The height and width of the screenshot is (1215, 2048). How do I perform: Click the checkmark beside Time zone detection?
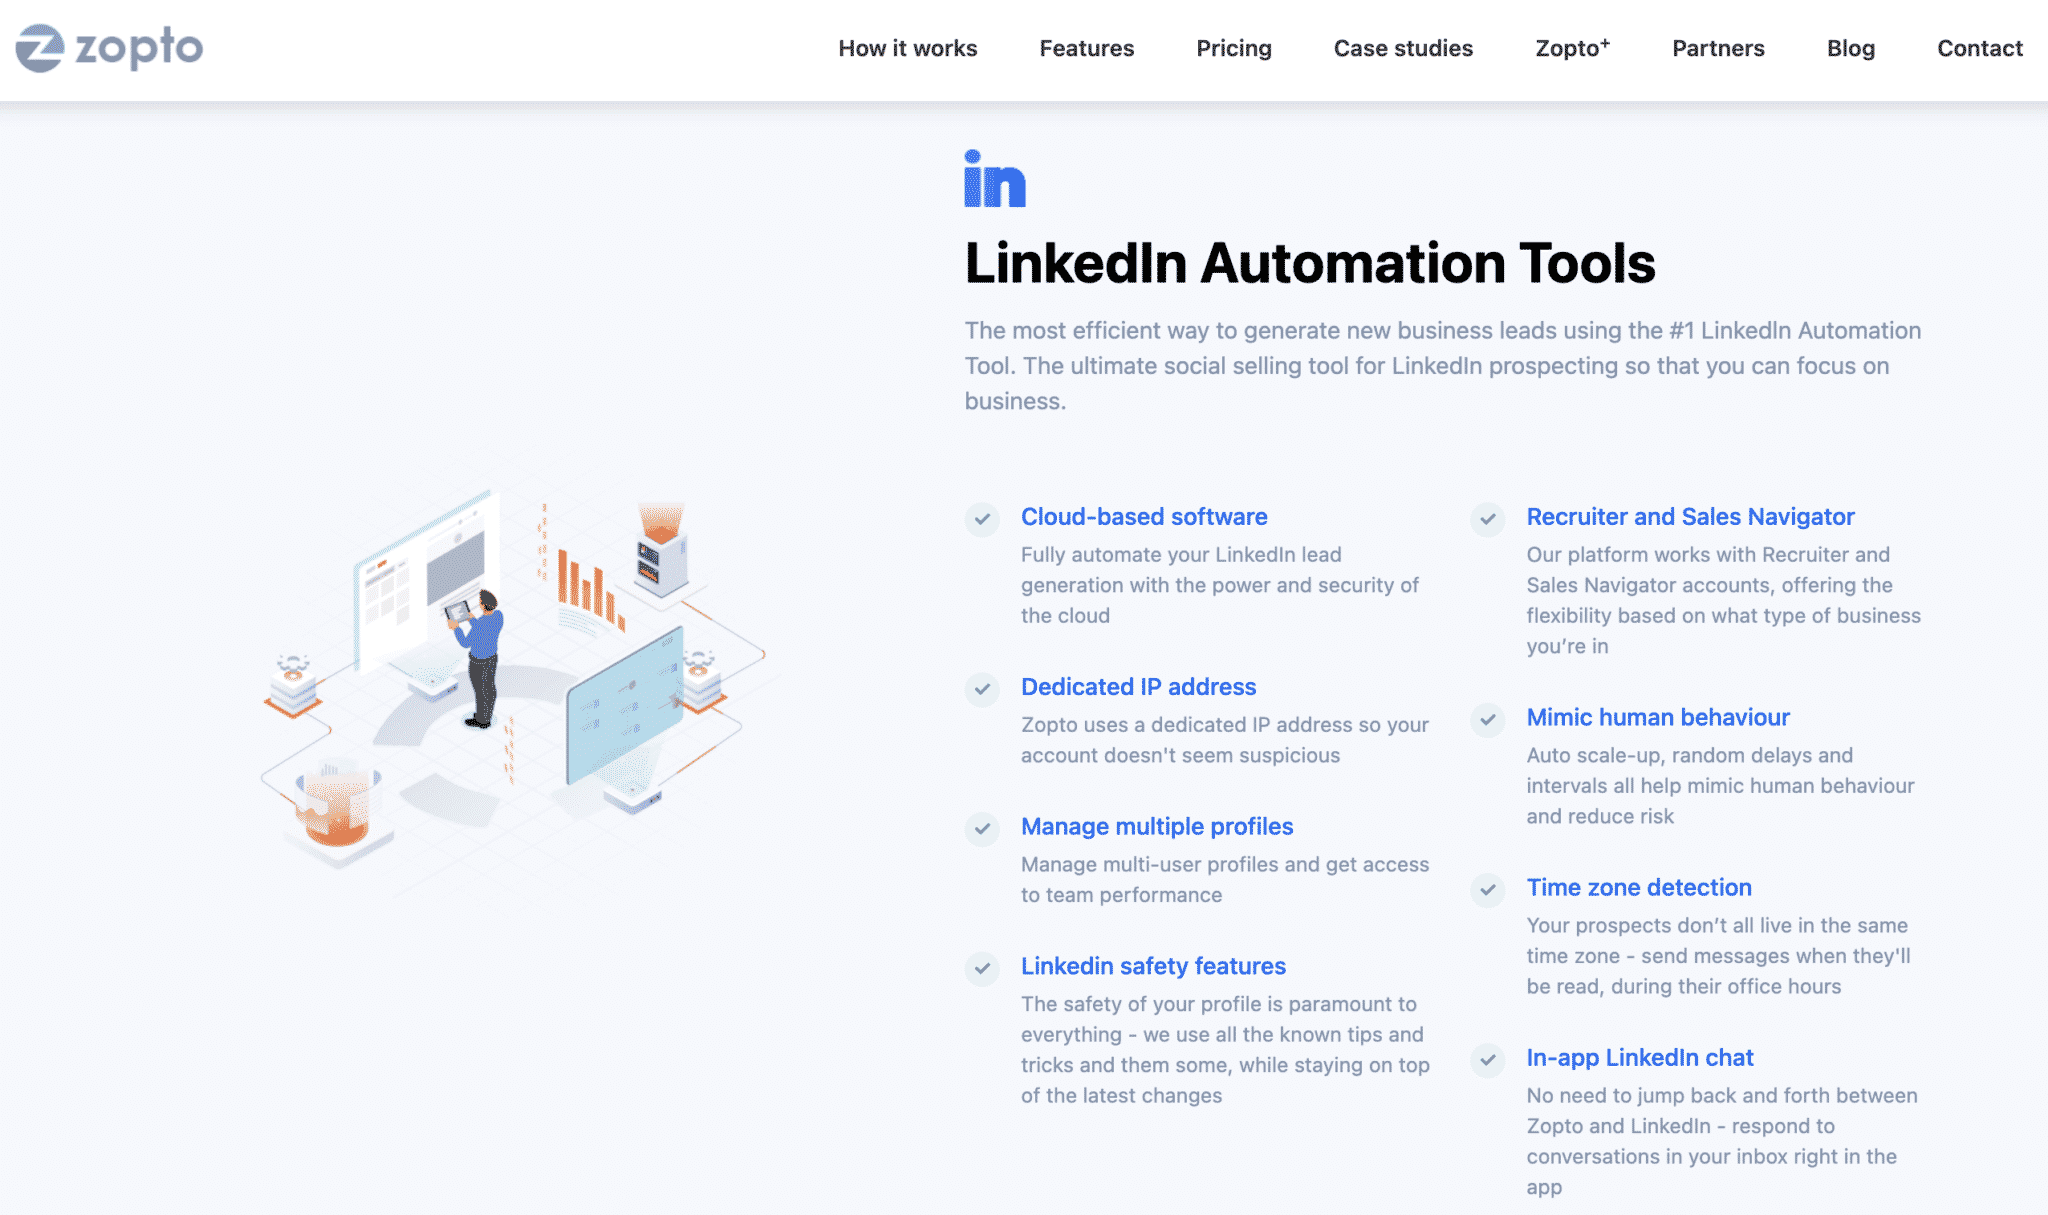coord(1488,891)
